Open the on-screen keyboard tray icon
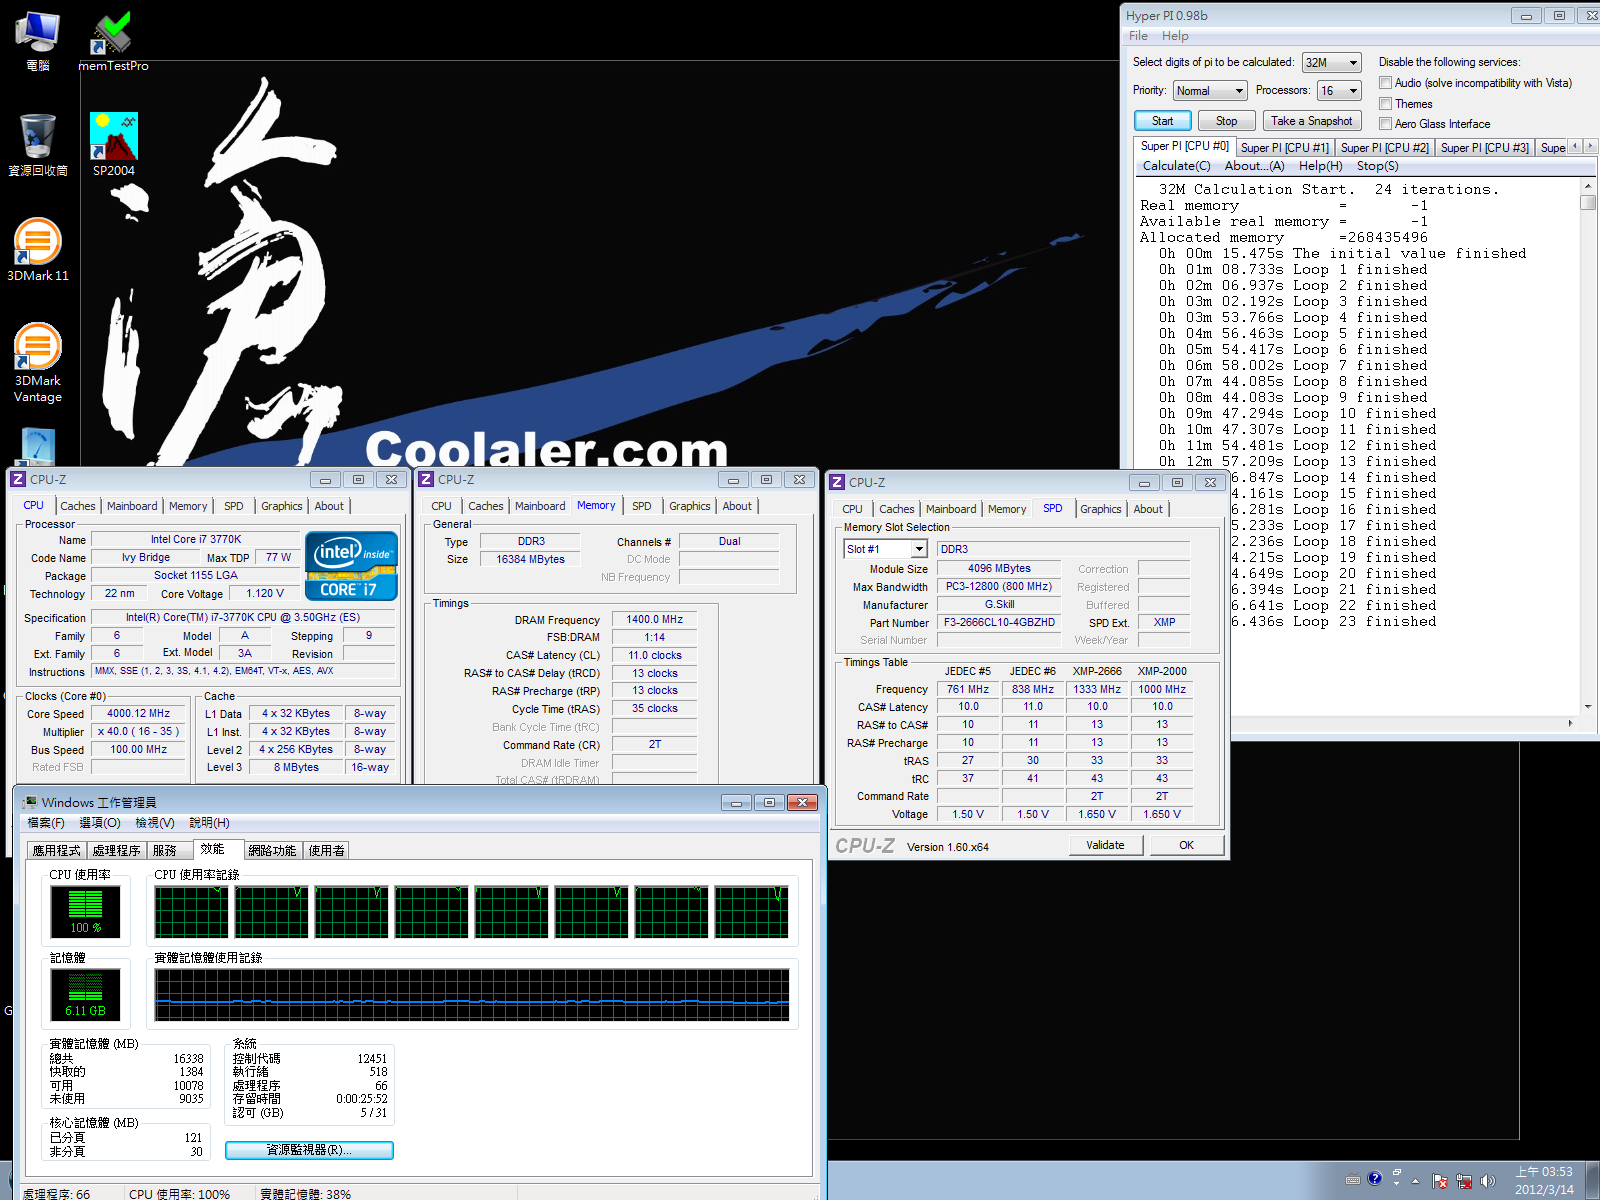This screenshot has width=1600, height=1200. (x=1353, y=1180)
